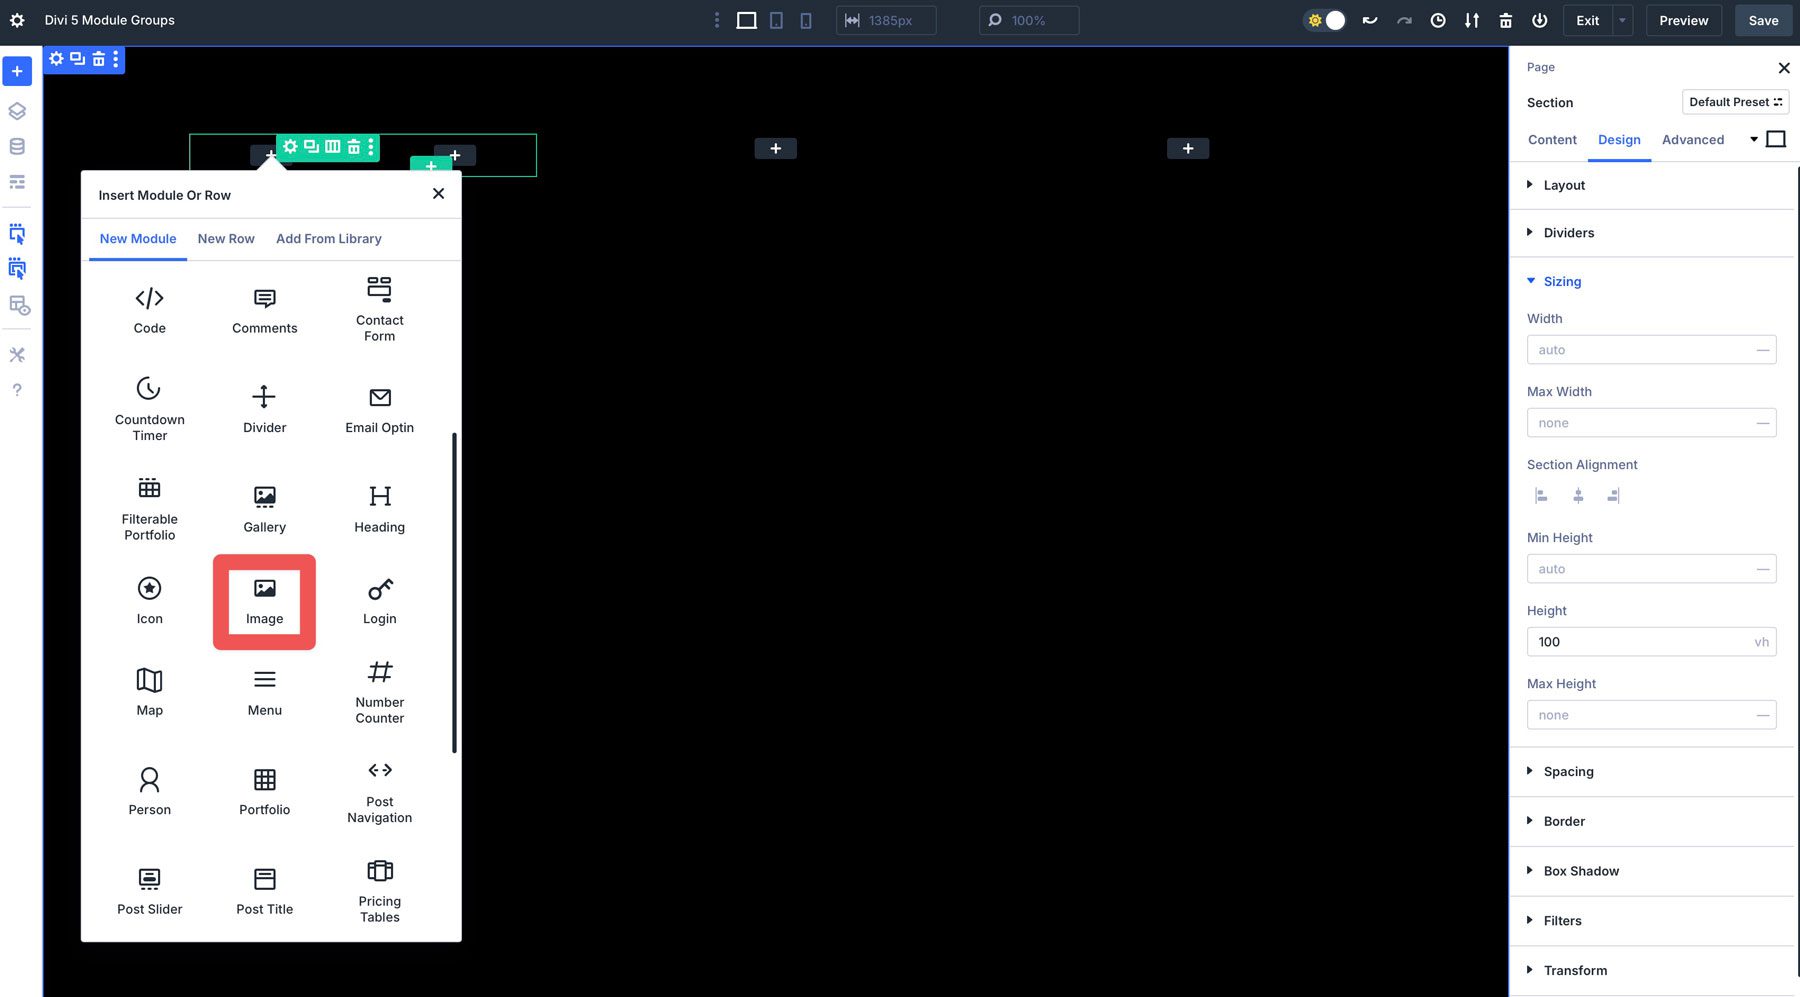Viewport: 1800px width, 997px height.
Task: Insert a Gallery module
Action: [264, 508]
